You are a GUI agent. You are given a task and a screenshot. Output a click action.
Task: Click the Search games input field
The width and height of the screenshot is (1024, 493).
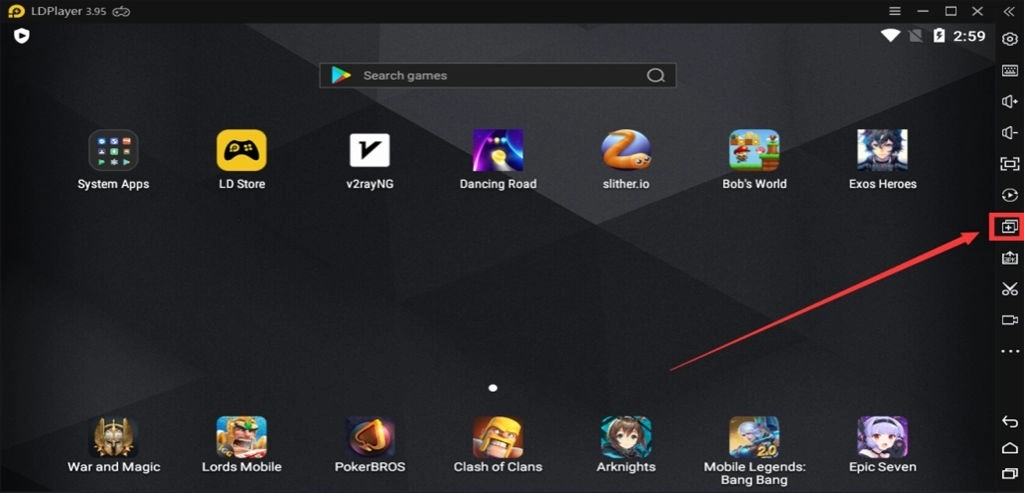pos(498,76)
